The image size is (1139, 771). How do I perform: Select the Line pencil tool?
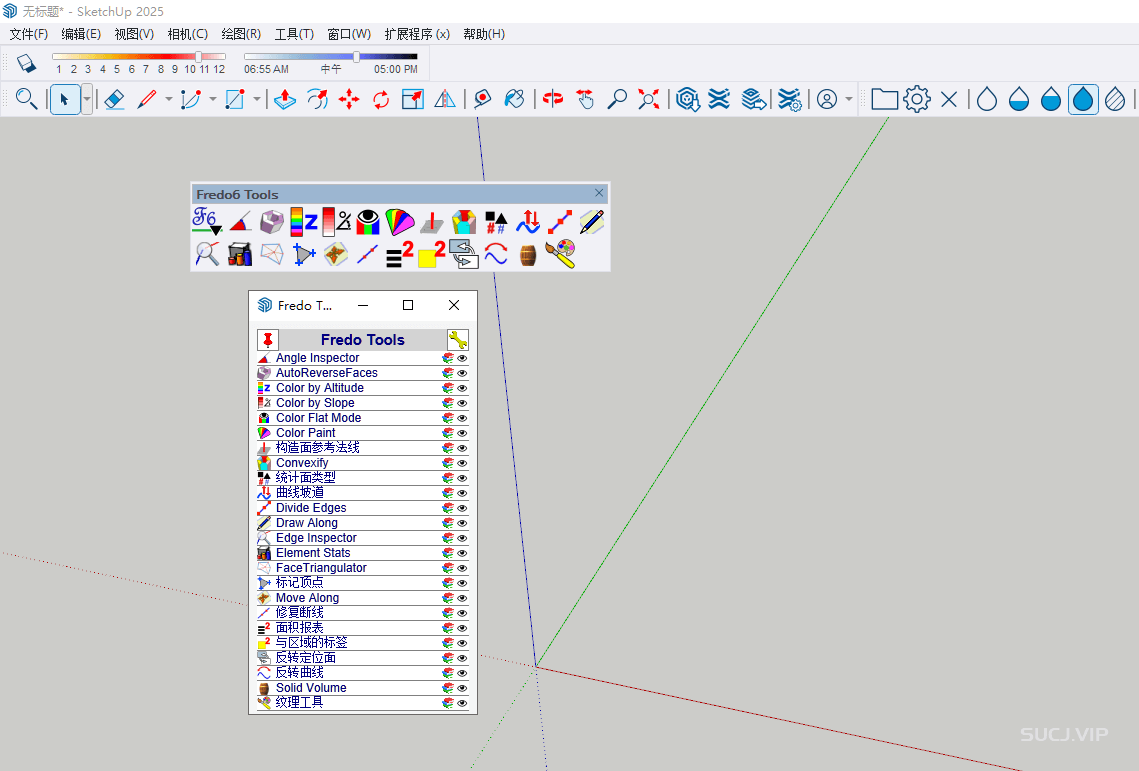coord(147,99)
